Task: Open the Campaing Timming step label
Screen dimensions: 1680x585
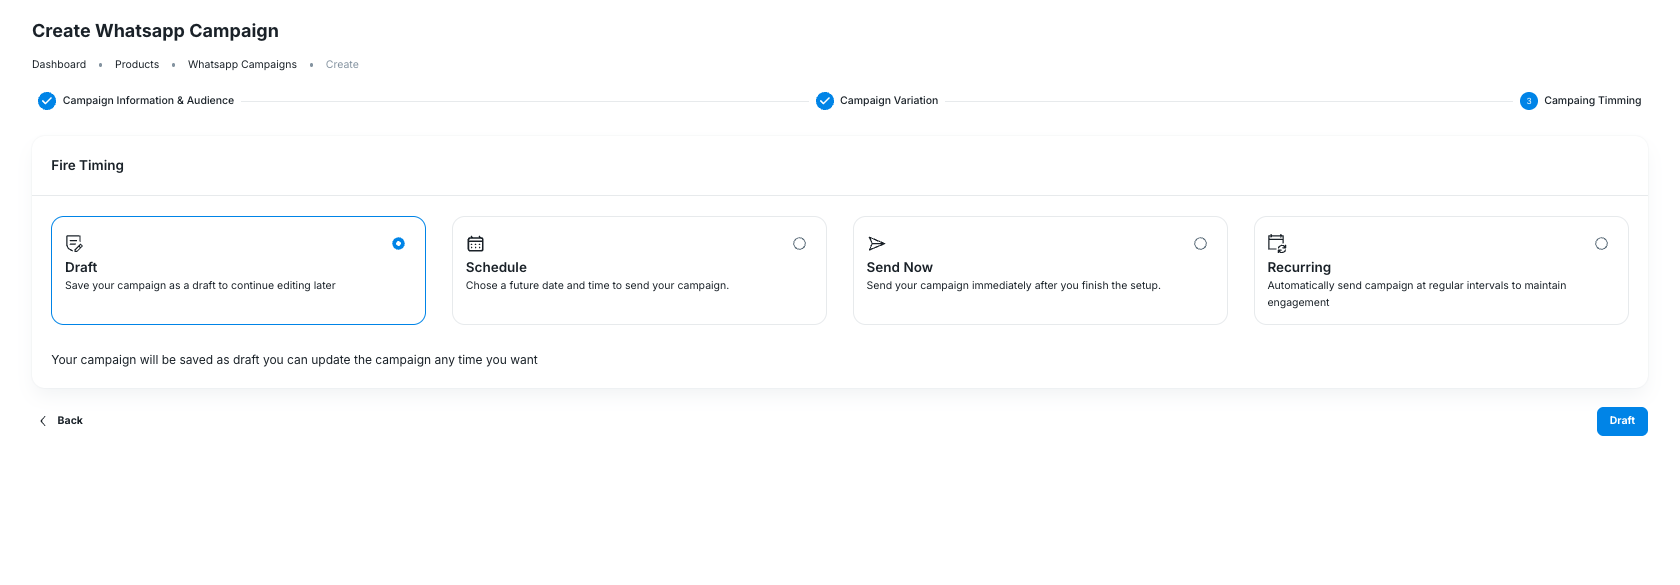Action: click(x=1592, y=101)
